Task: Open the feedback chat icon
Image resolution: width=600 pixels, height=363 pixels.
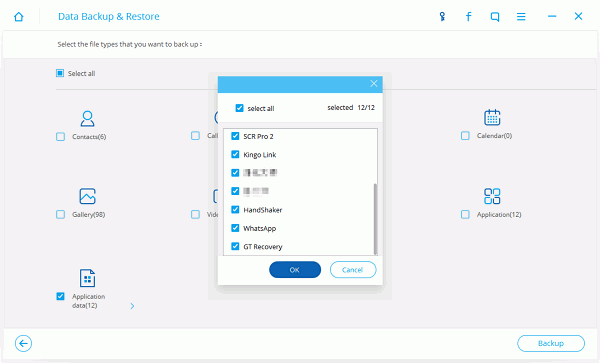Action: tap(495, 17)
